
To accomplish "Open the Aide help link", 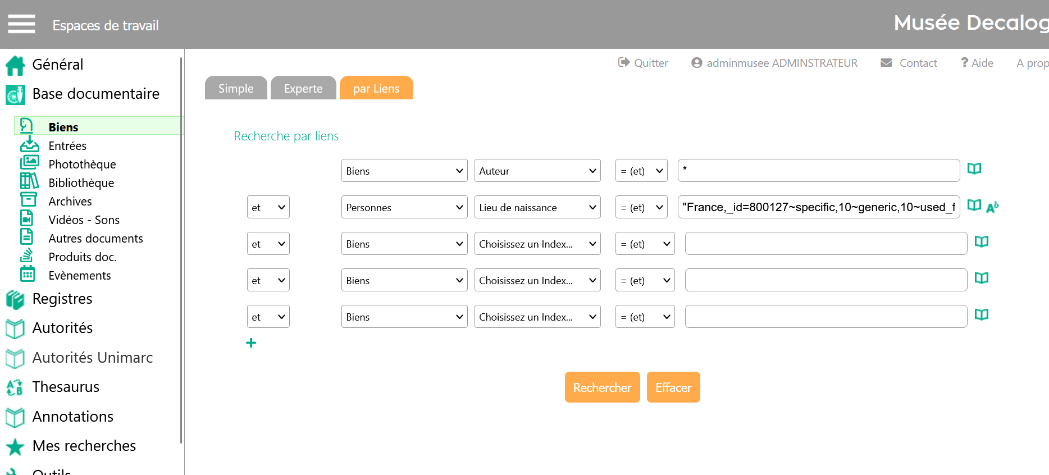I will pyautogui.click(x=977, y=63).
